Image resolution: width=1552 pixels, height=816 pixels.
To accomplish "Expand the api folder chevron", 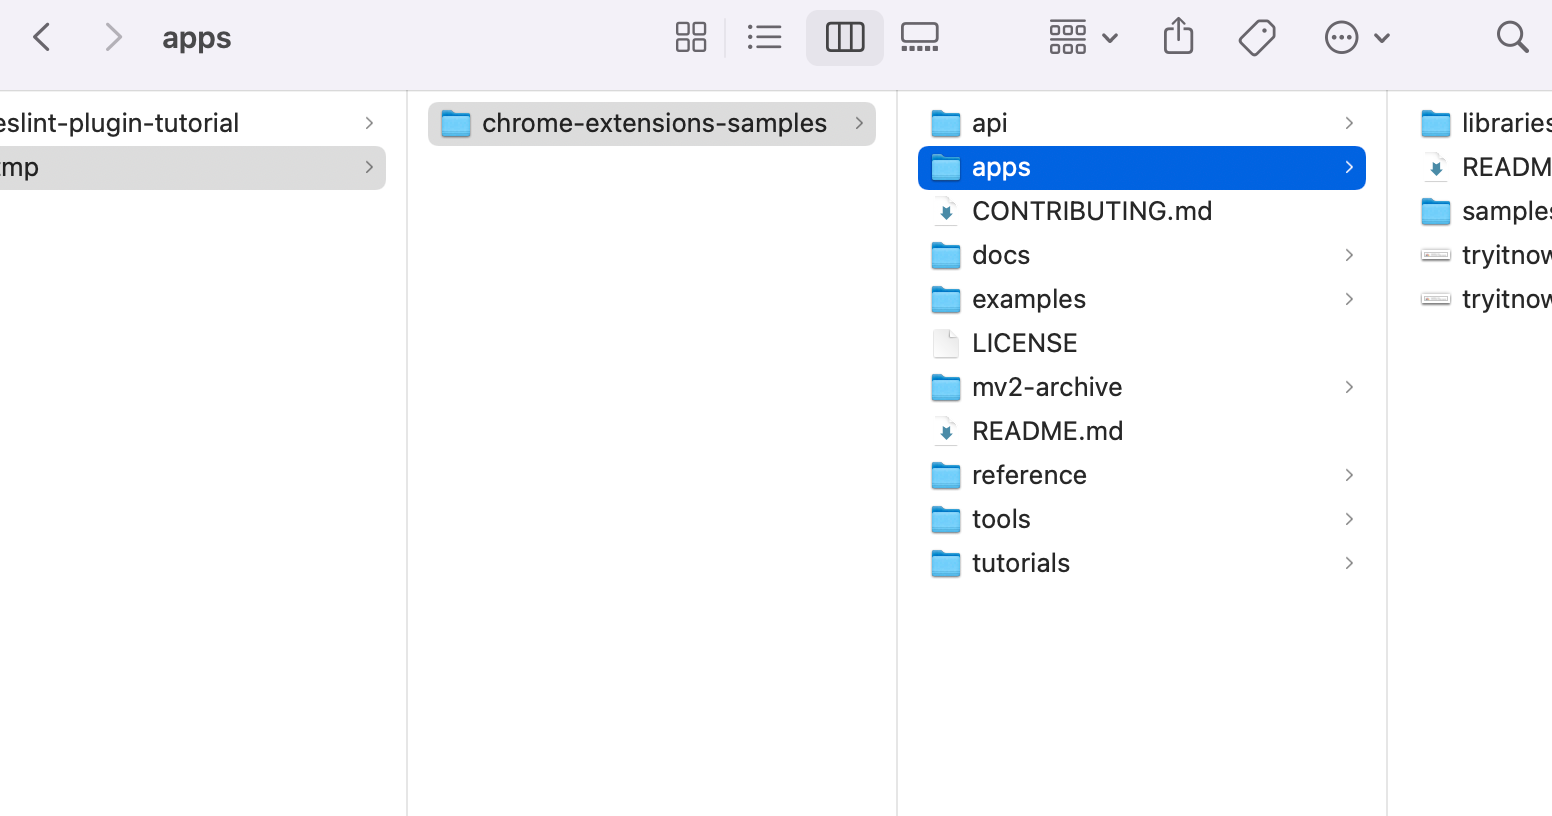I will pyautogui.click(x=1348, y=123).
